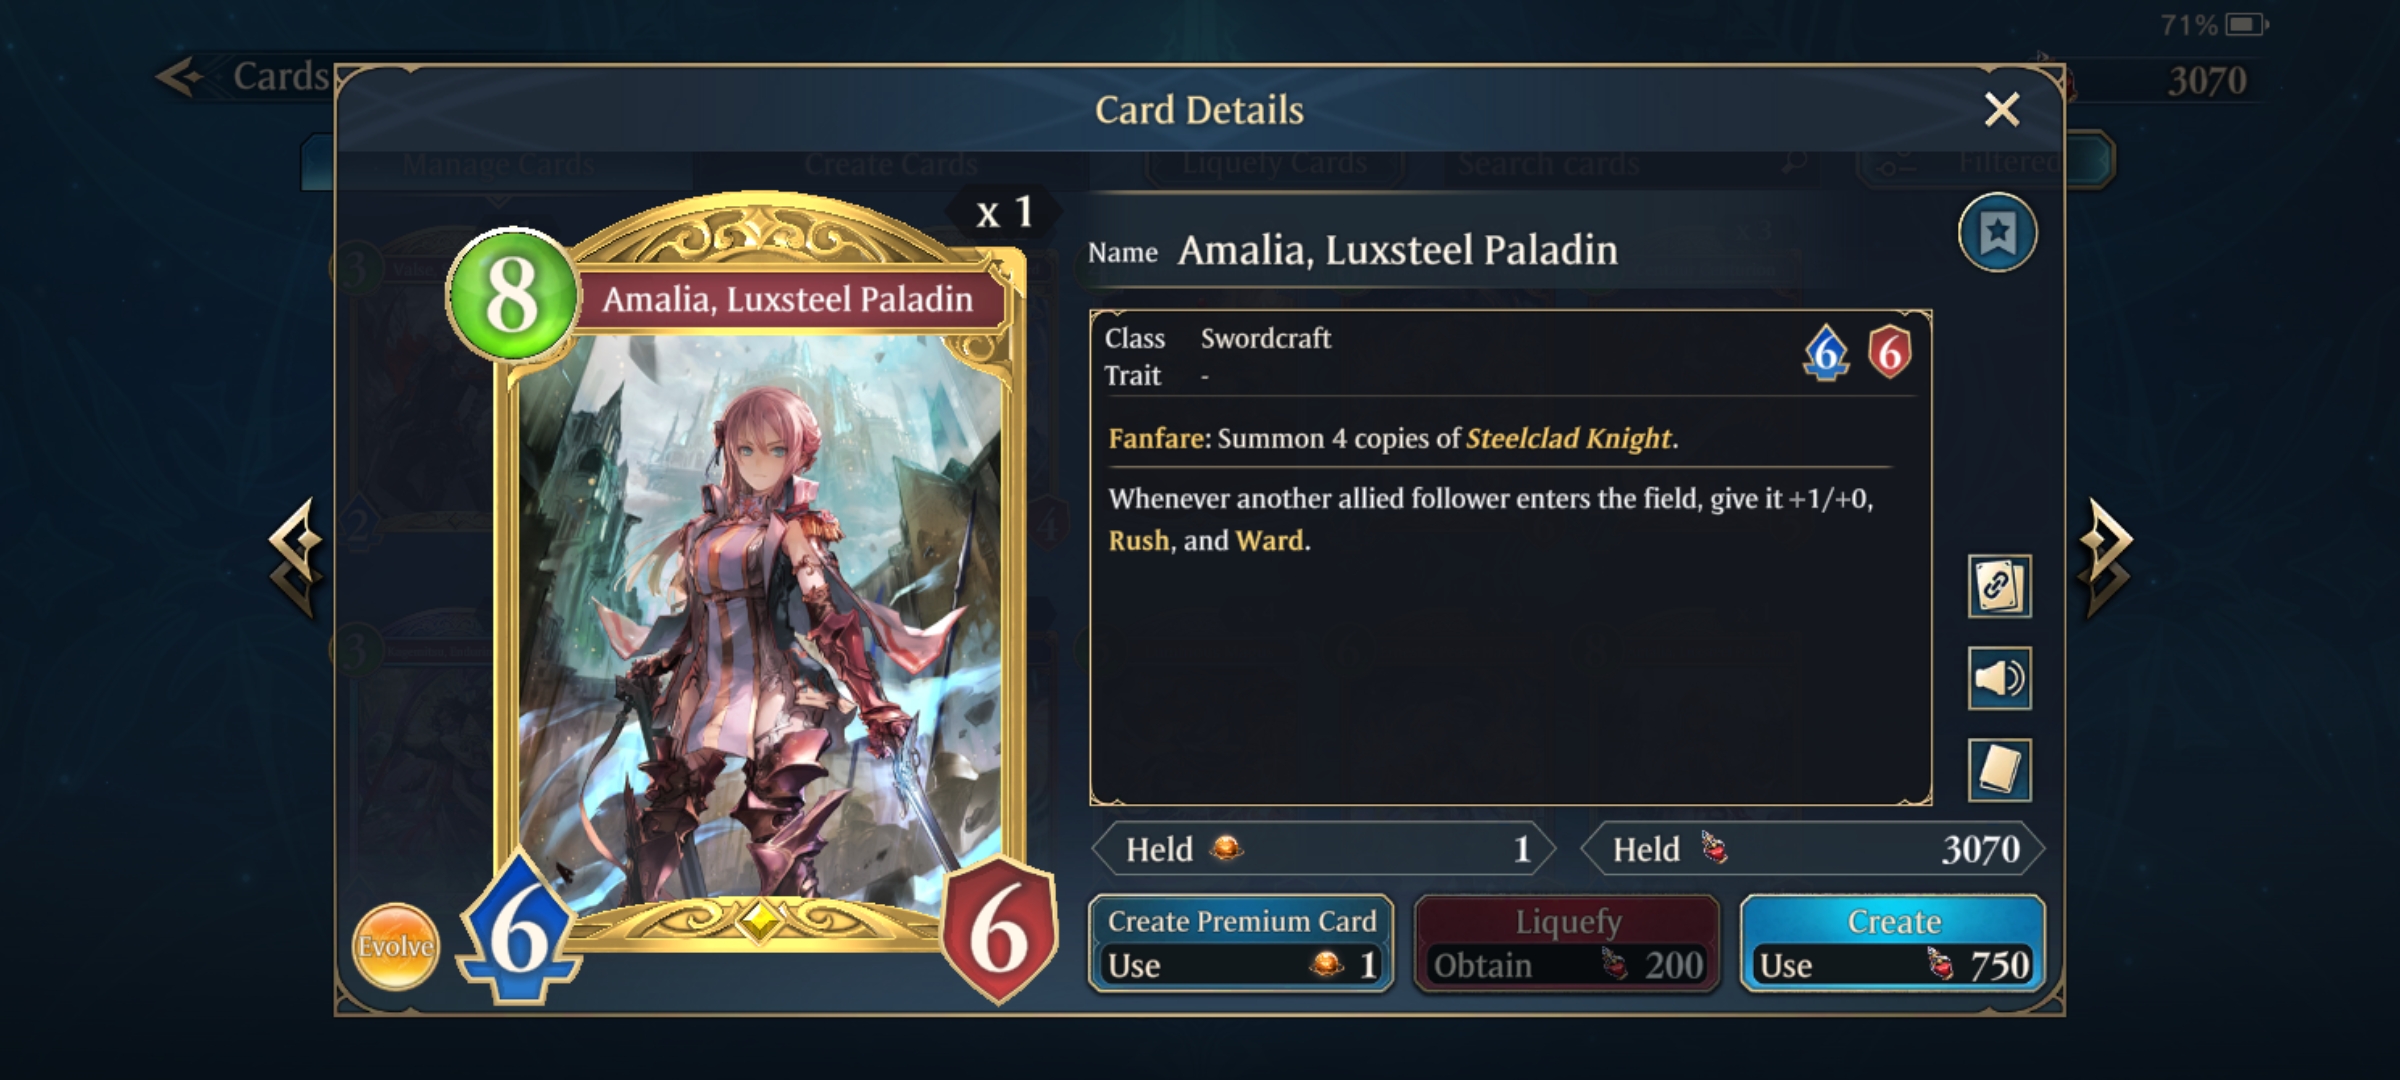Click Create to use 750 vials
The image size is (2400, 1080).
click(x=1893, y=944)
